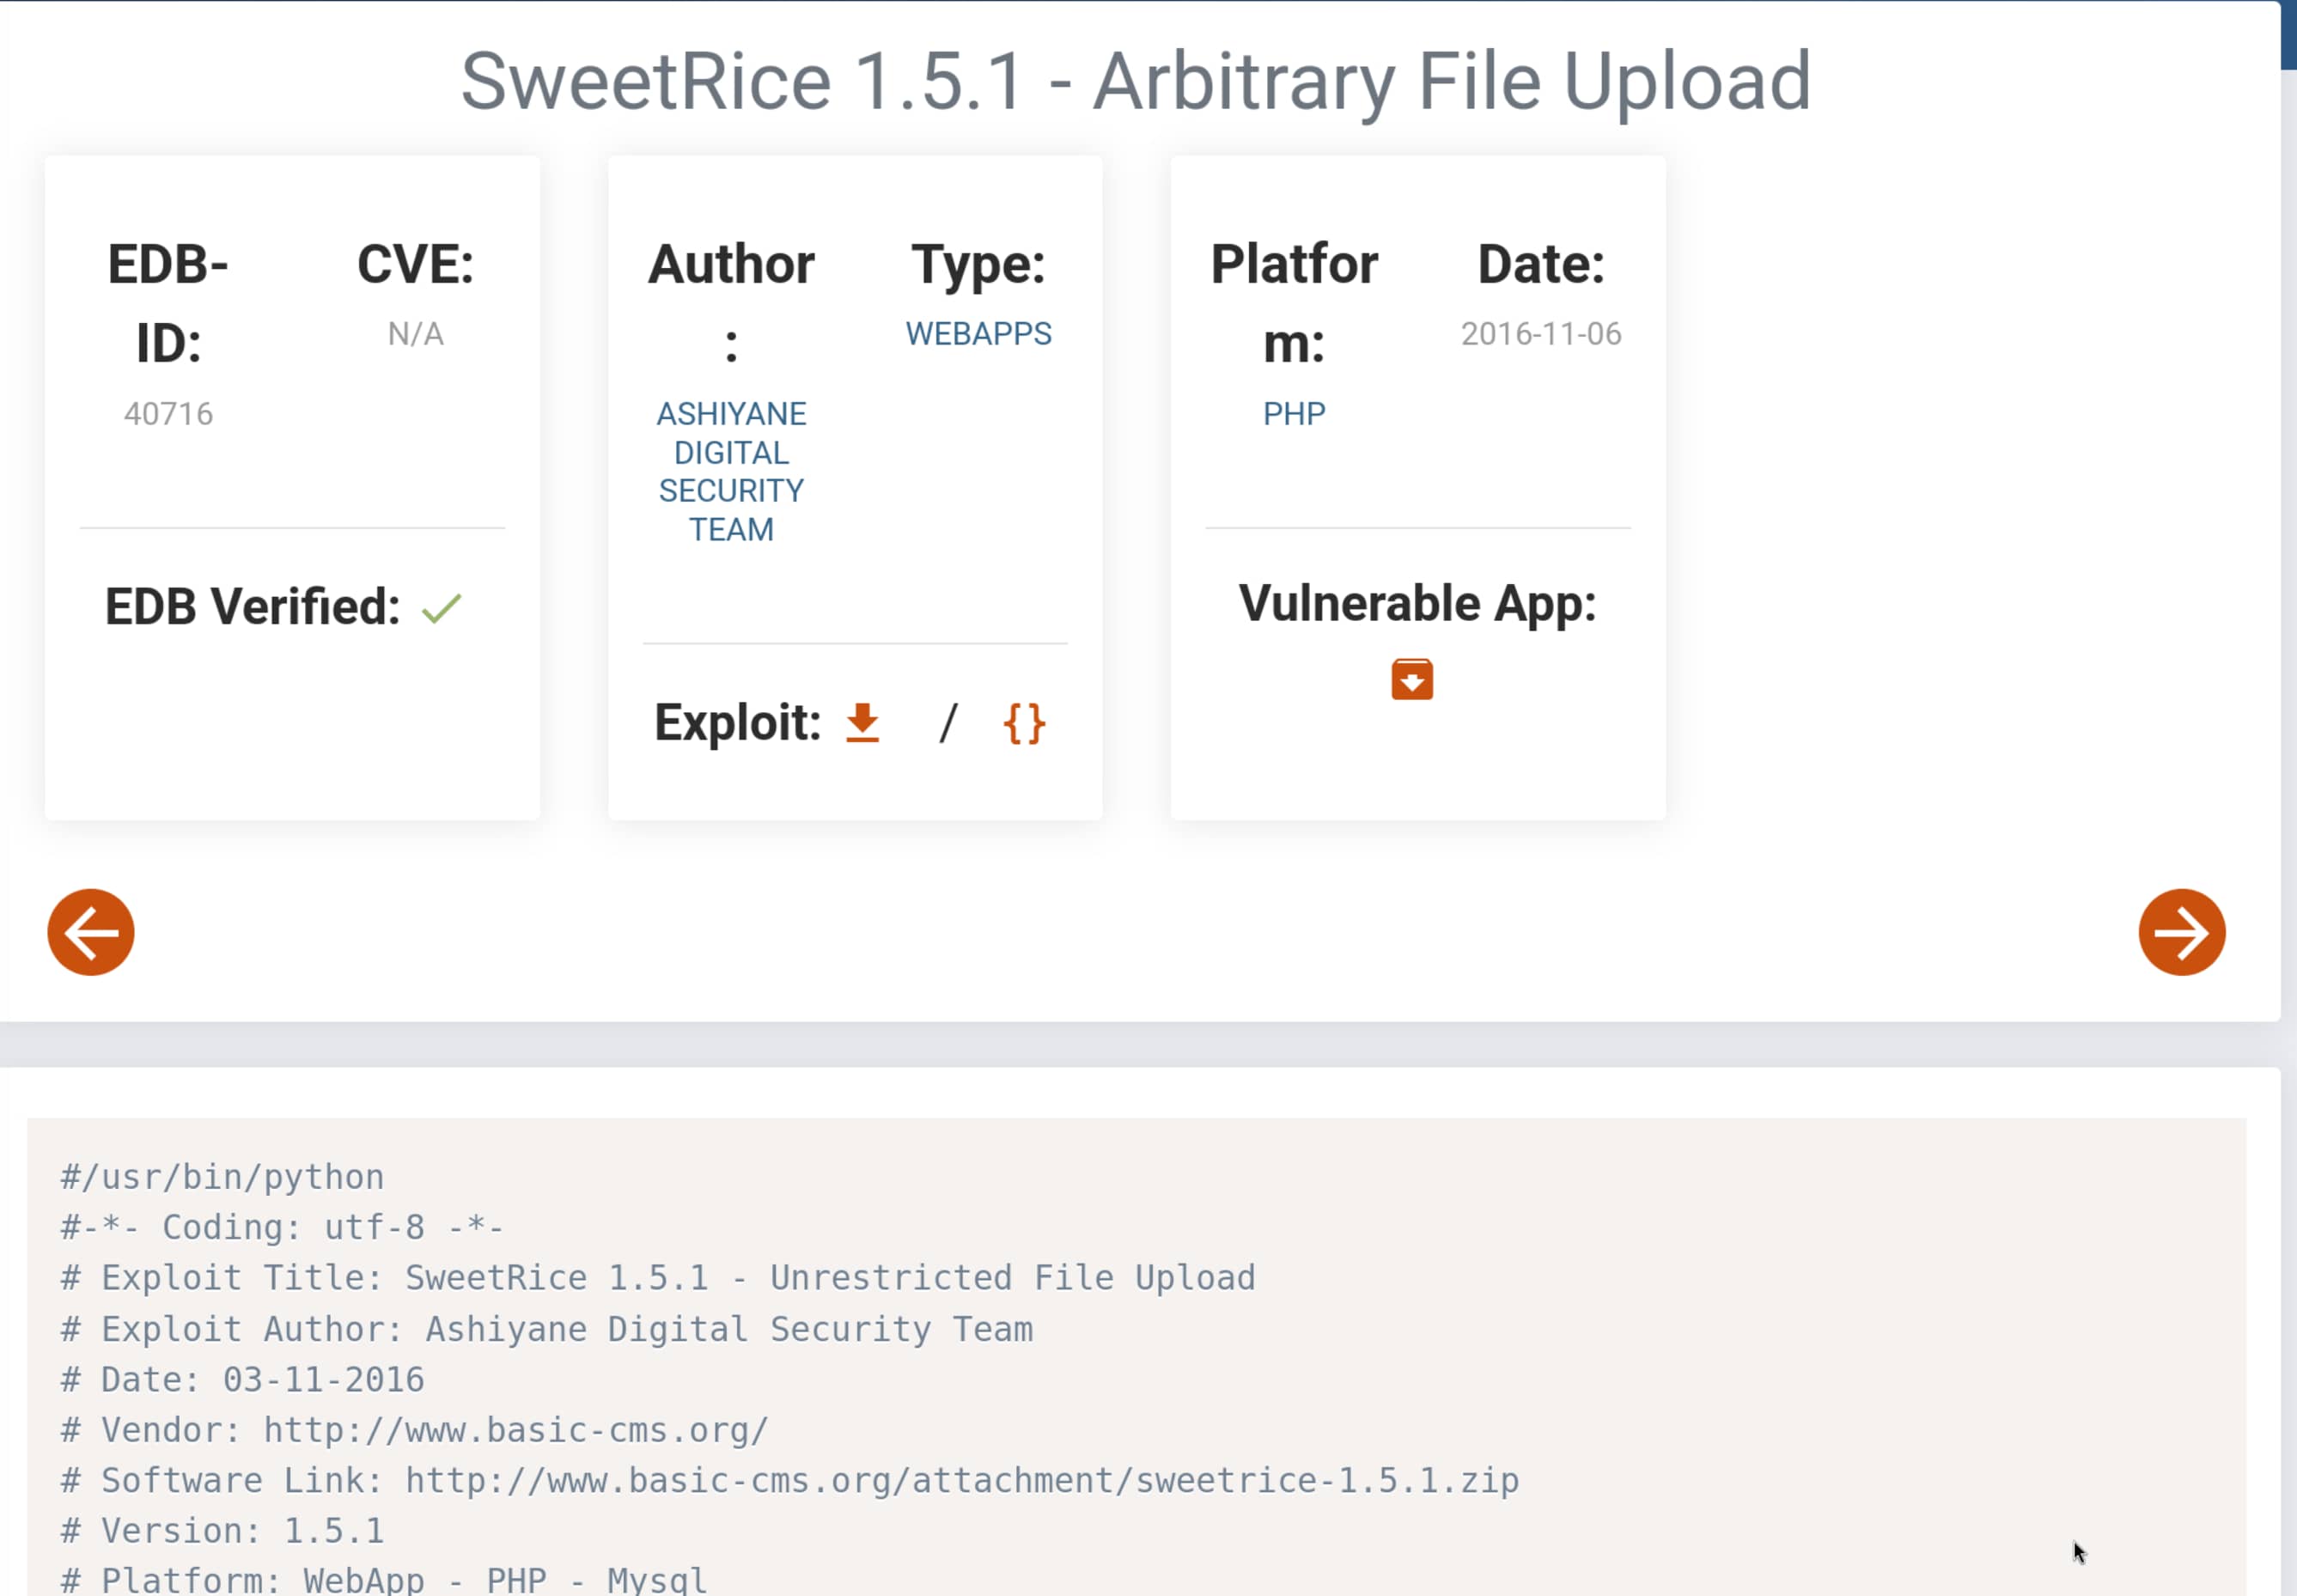Download the vulnerable app archive icon
This screenshot has height=1596, width=2297.
pyautogui.click(x=1411, y=680)
